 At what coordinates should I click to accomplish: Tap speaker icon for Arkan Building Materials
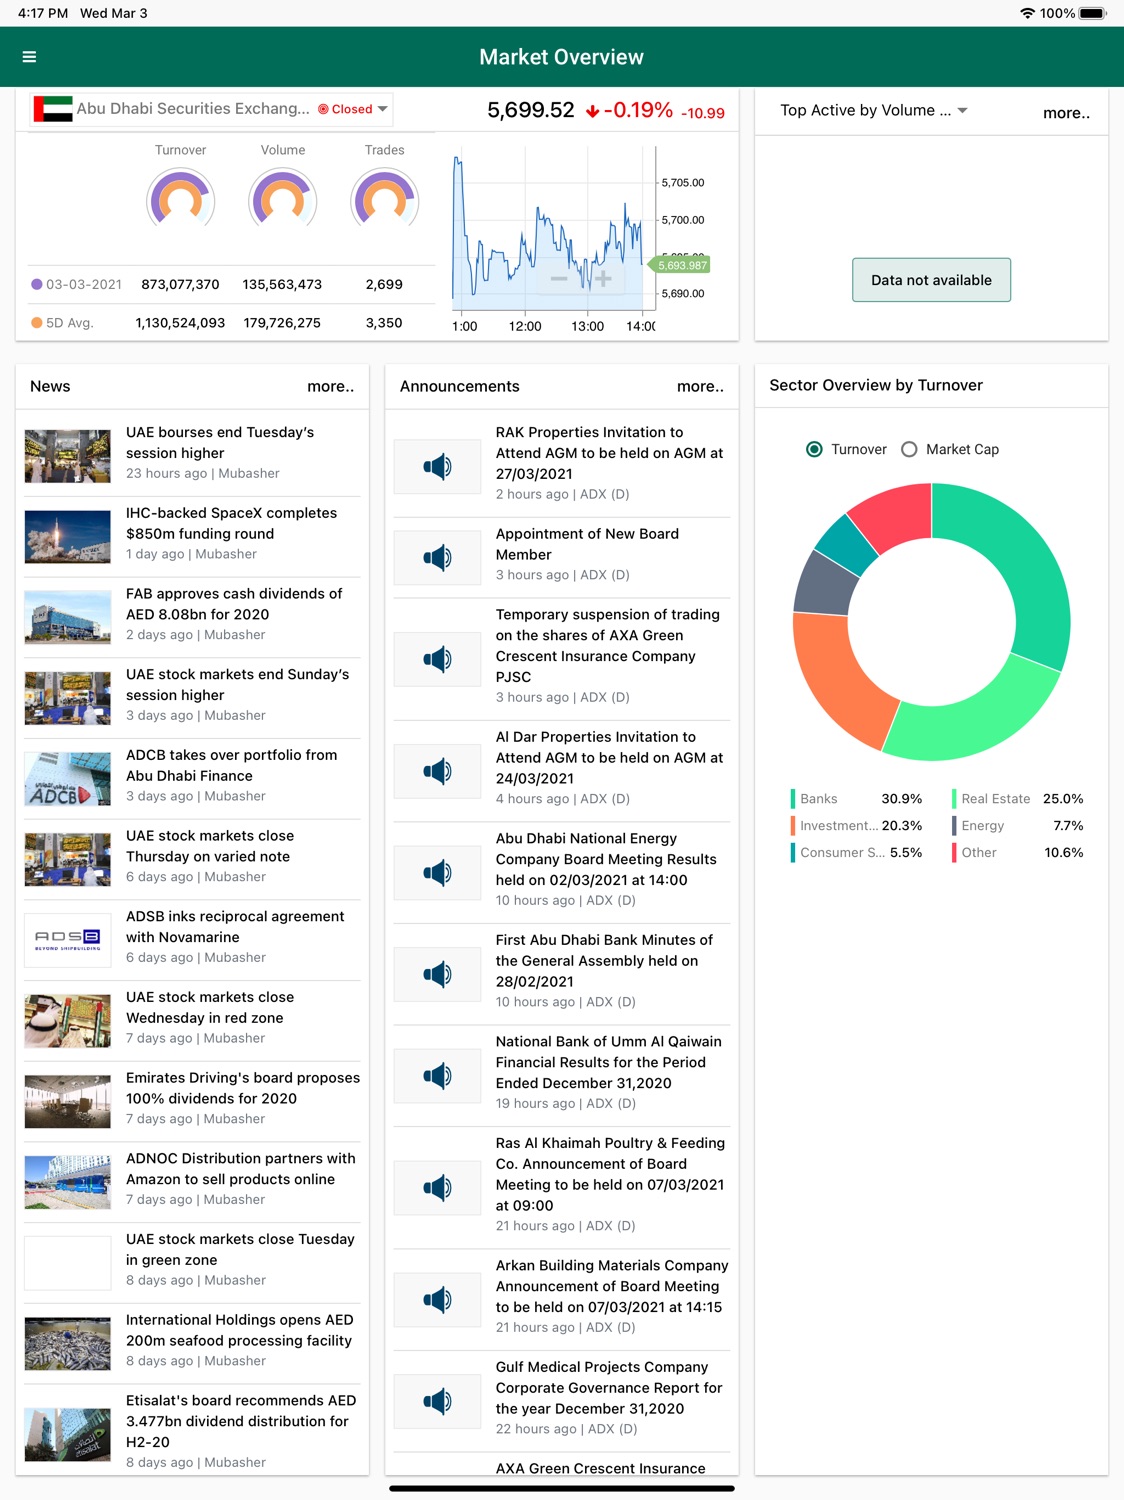coord(438,1300)
